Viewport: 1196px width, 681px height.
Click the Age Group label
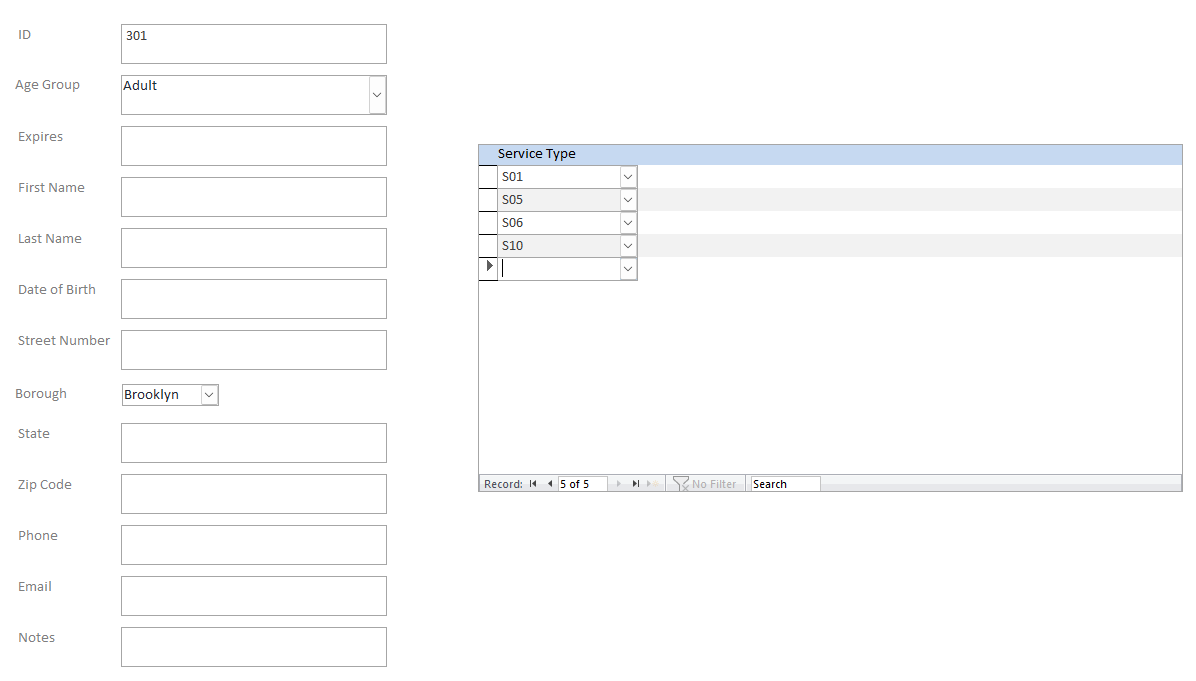click(47, 85)
